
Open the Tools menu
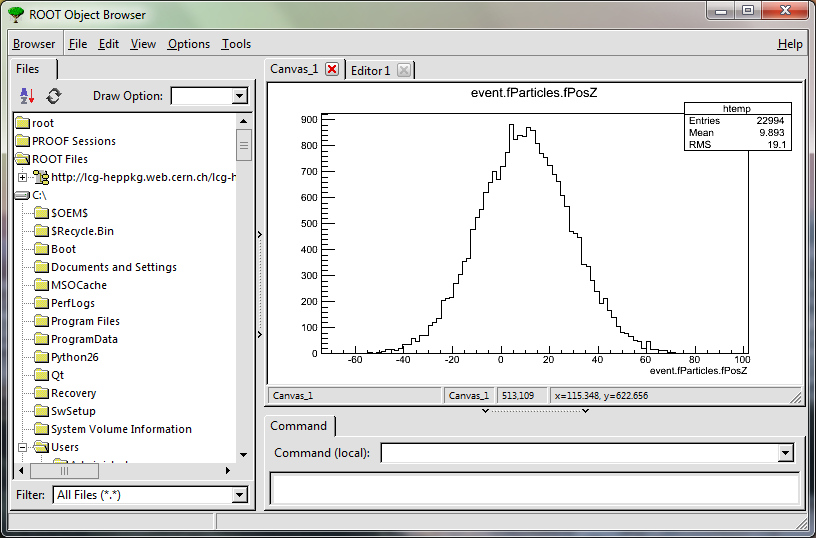click(236, 44)
